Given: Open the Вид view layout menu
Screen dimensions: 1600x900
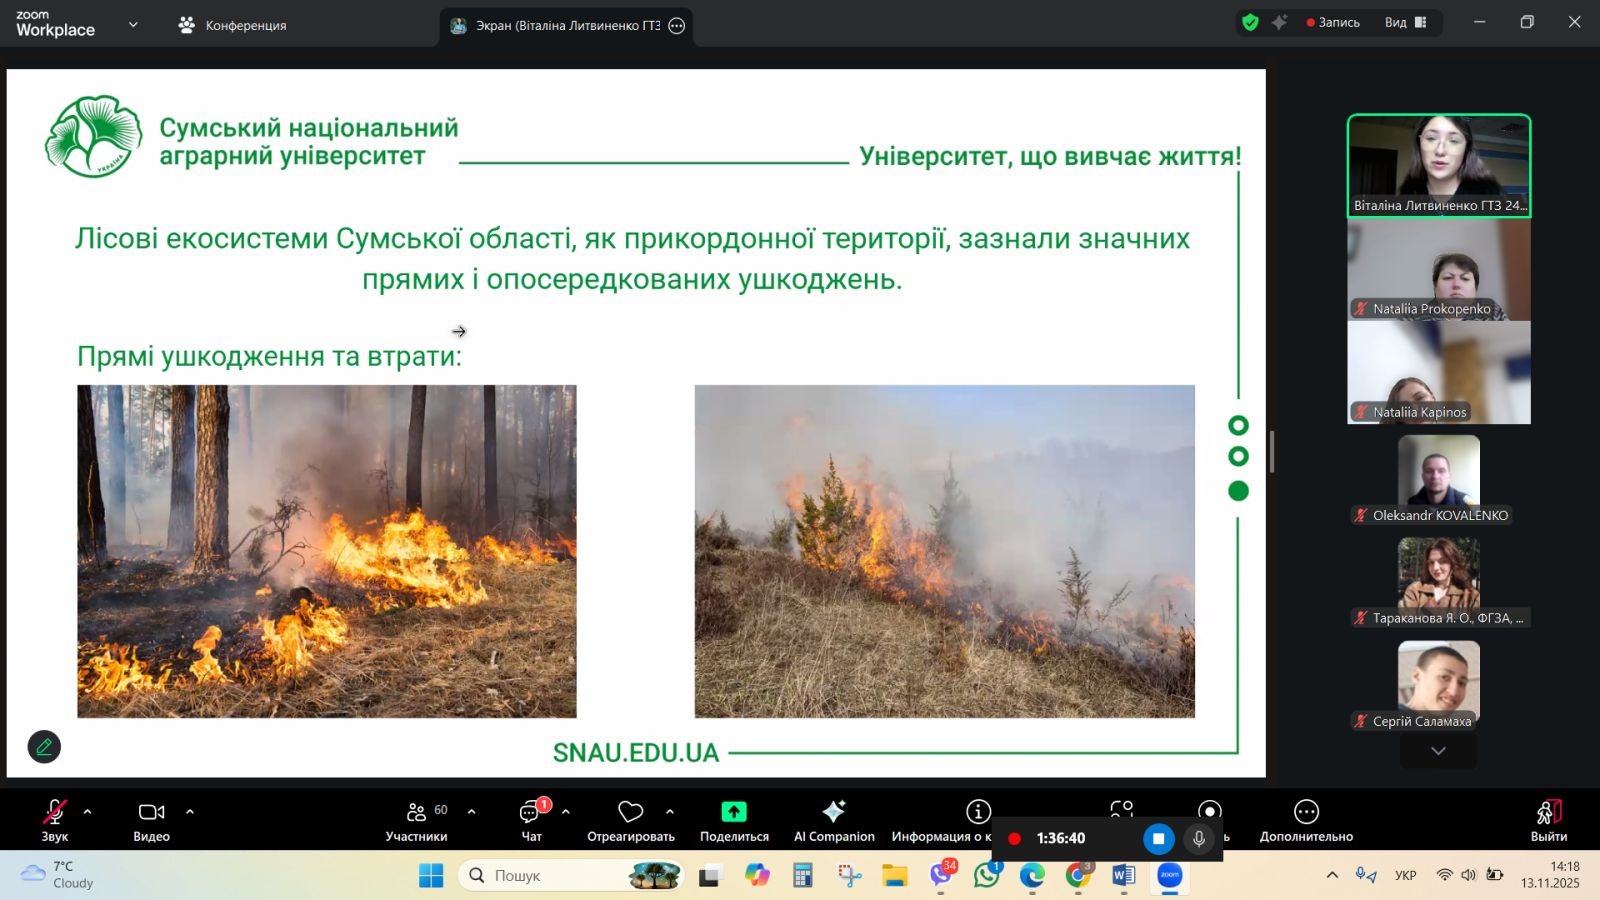Looking at the screenshot, I should (1405, 22).
